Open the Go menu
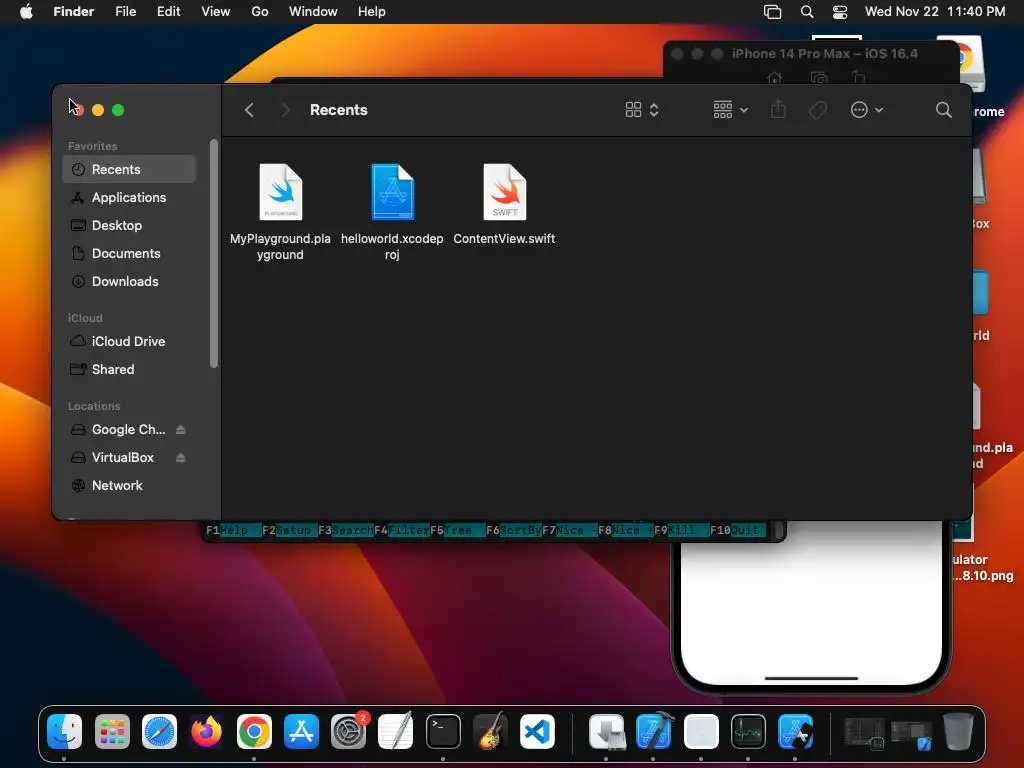 coord(260,12)
